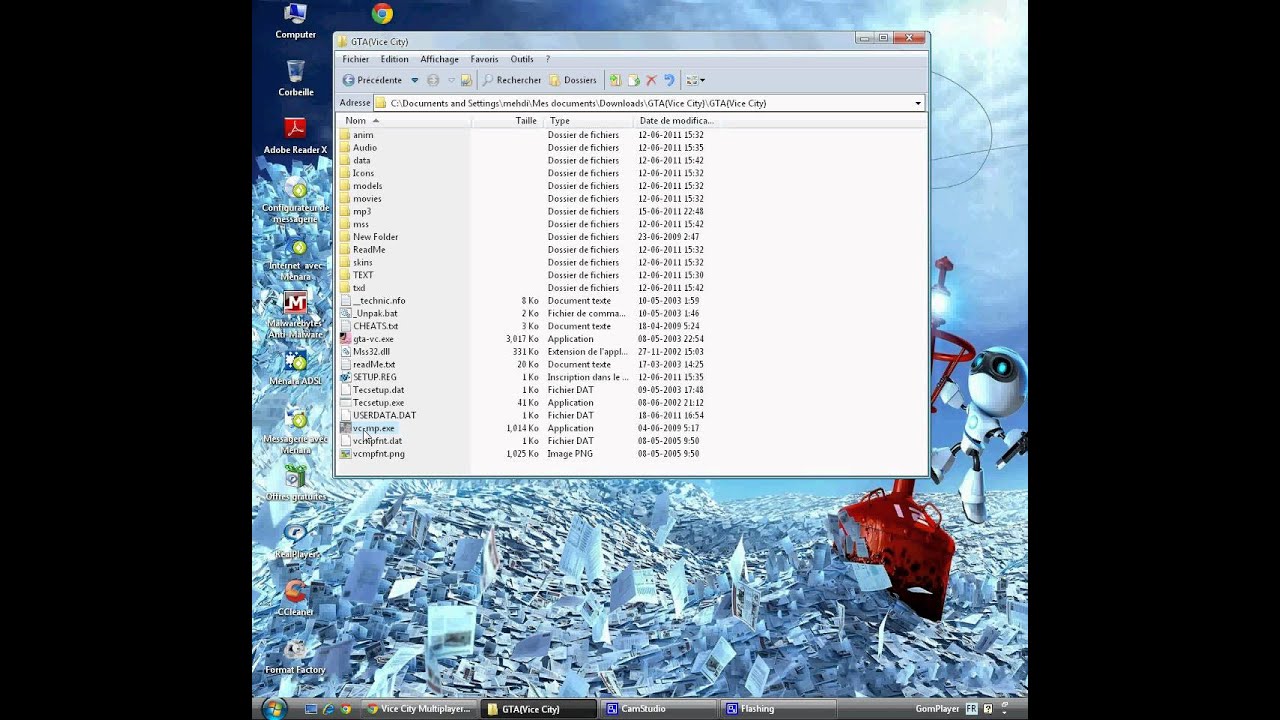Select the USERDATA.DAT file
This screenshot has height=720, width=1280.
(378, 415)
